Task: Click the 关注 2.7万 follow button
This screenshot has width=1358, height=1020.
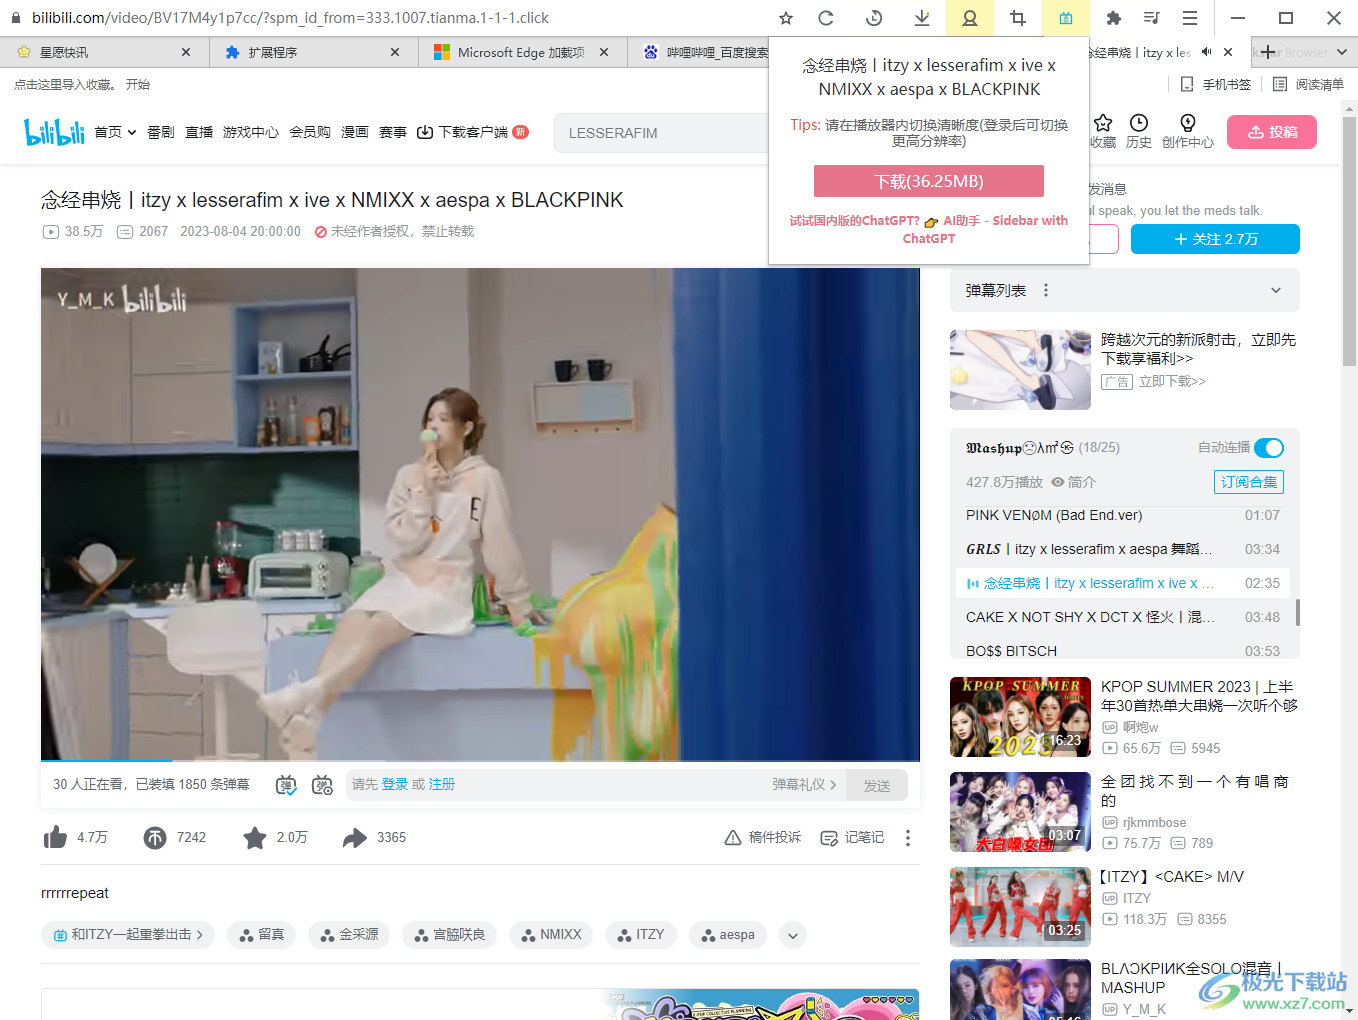Action: point(1215,239)
